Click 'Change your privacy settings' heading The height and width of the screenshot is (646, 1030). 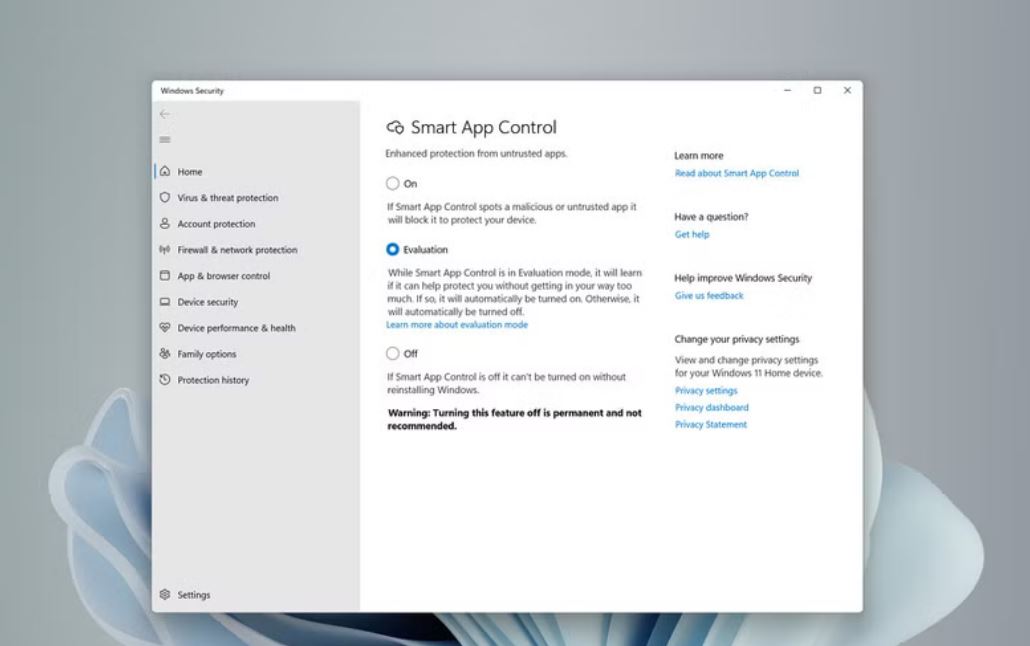pos(736,339)
